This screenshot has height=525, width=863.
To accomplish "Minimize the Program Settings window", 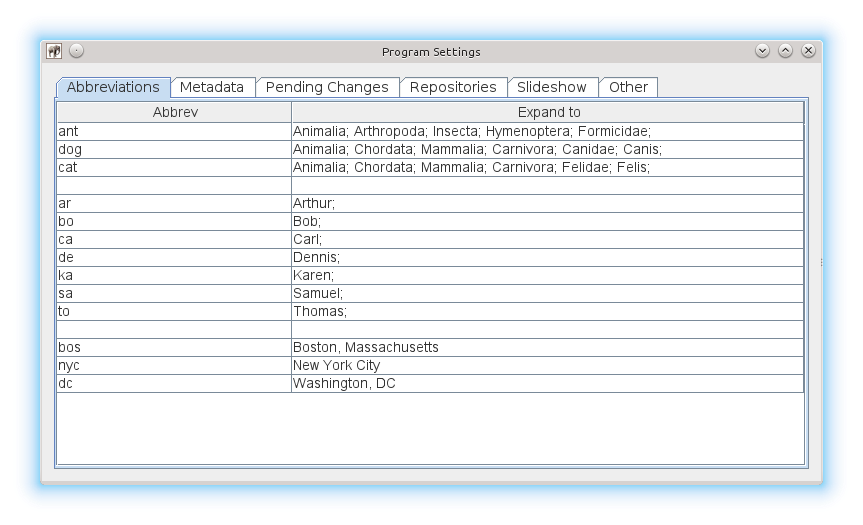I will coord(762,51).
